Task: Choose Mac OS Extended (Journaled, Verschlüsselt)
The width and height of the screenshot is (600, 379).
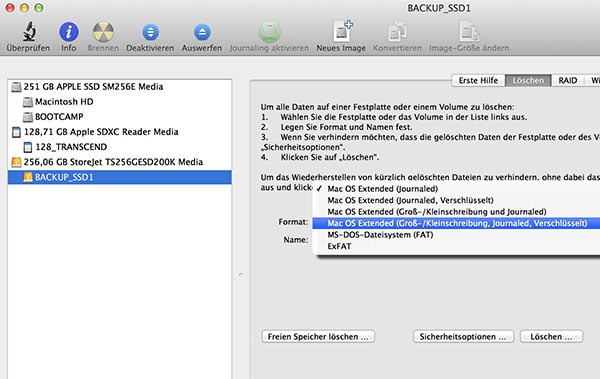Action: click(456, 200)
